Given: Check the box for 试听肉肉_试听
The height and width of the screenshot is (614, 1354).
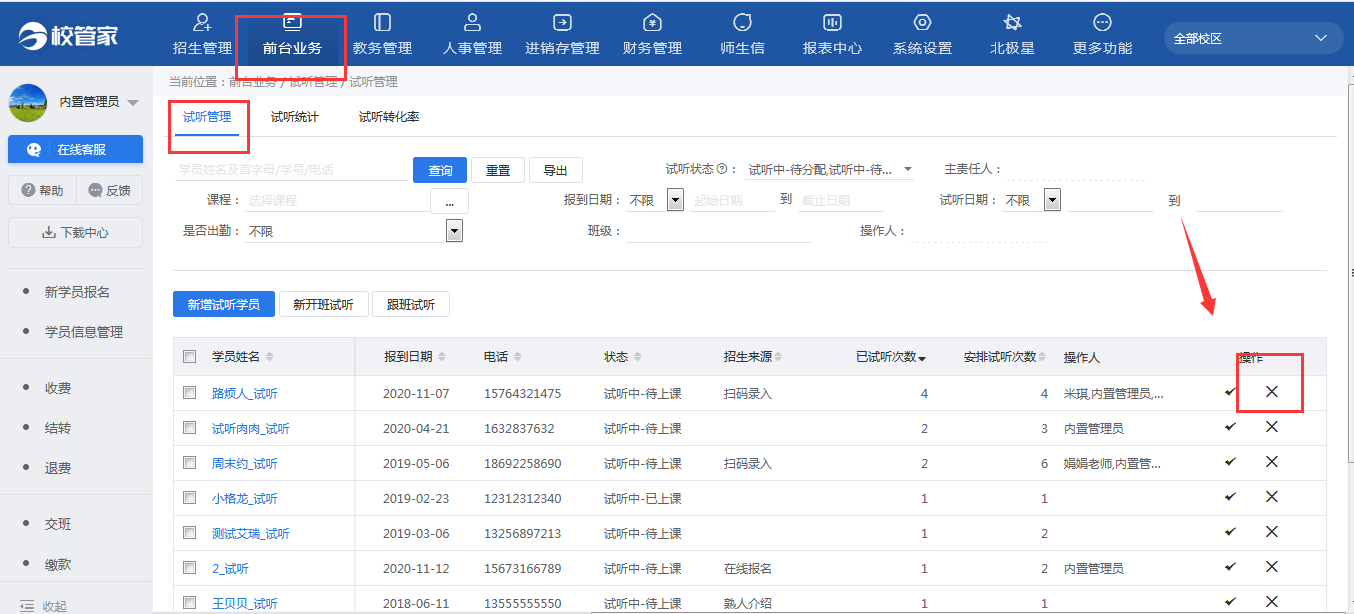Looking at the screenshot, I should click(190, 428).
